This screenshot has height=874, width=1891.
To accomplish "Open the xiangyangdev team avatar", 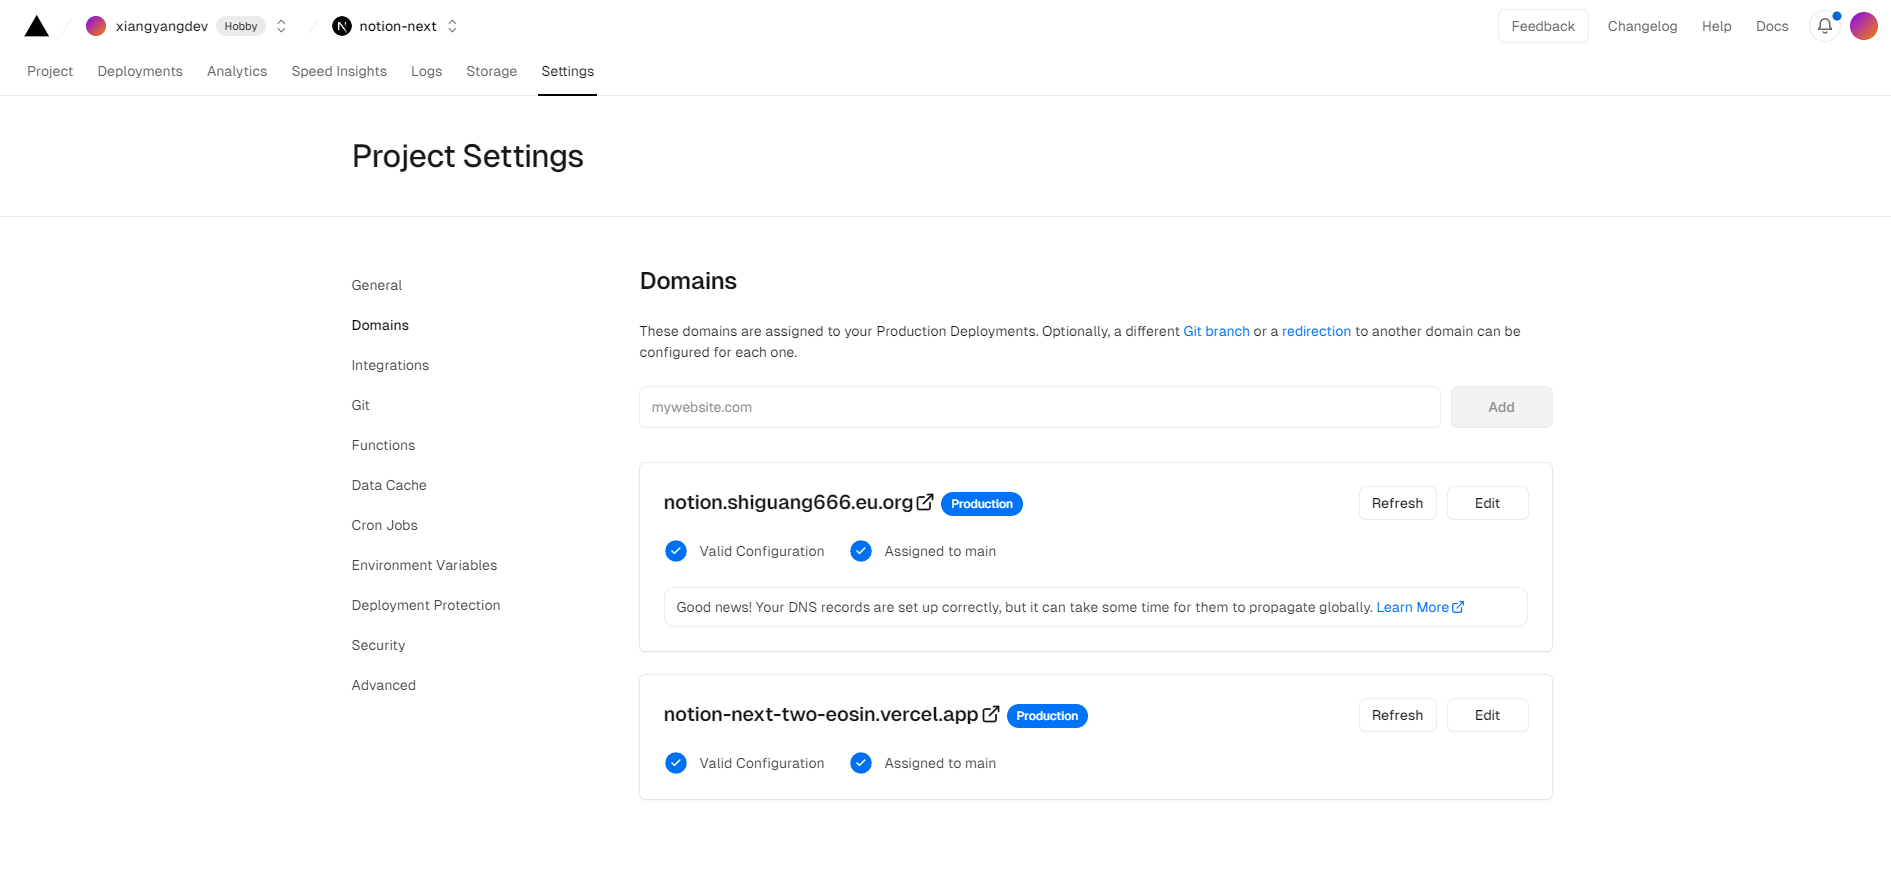I will [x=96, y=26].
